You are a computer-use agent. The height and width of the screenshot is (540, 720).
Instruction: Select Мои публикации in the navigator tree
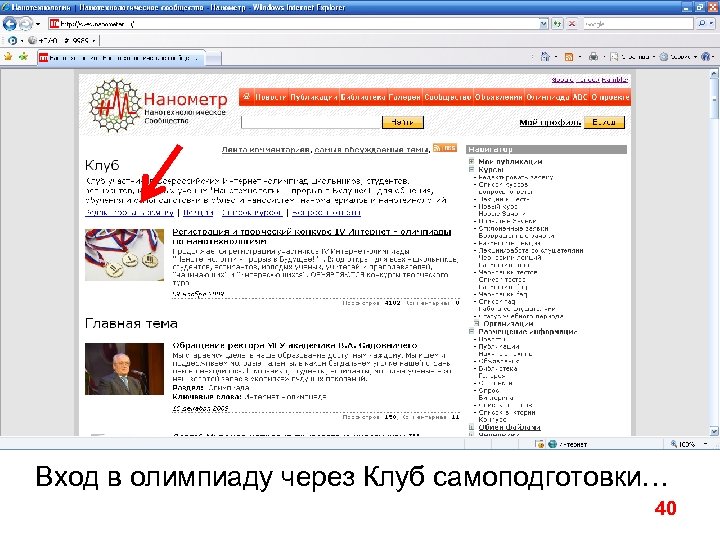[x=510, y=162]
